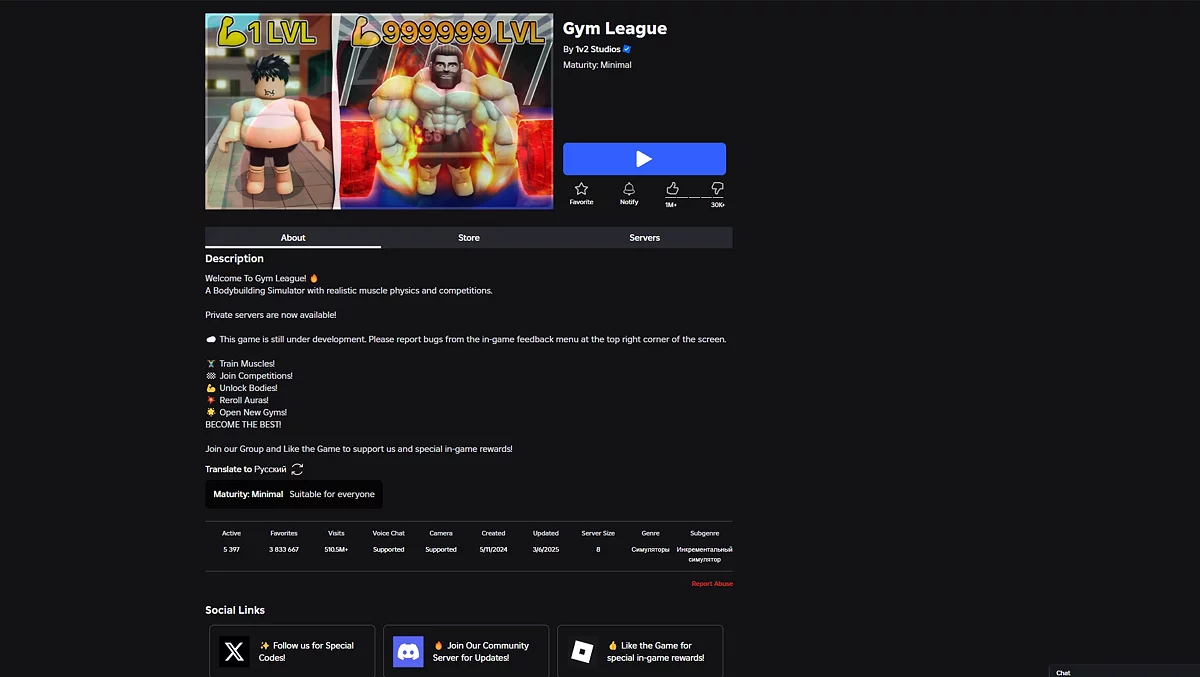Open the Servers tab
The image size is (1200, 677).
[644, 238]
